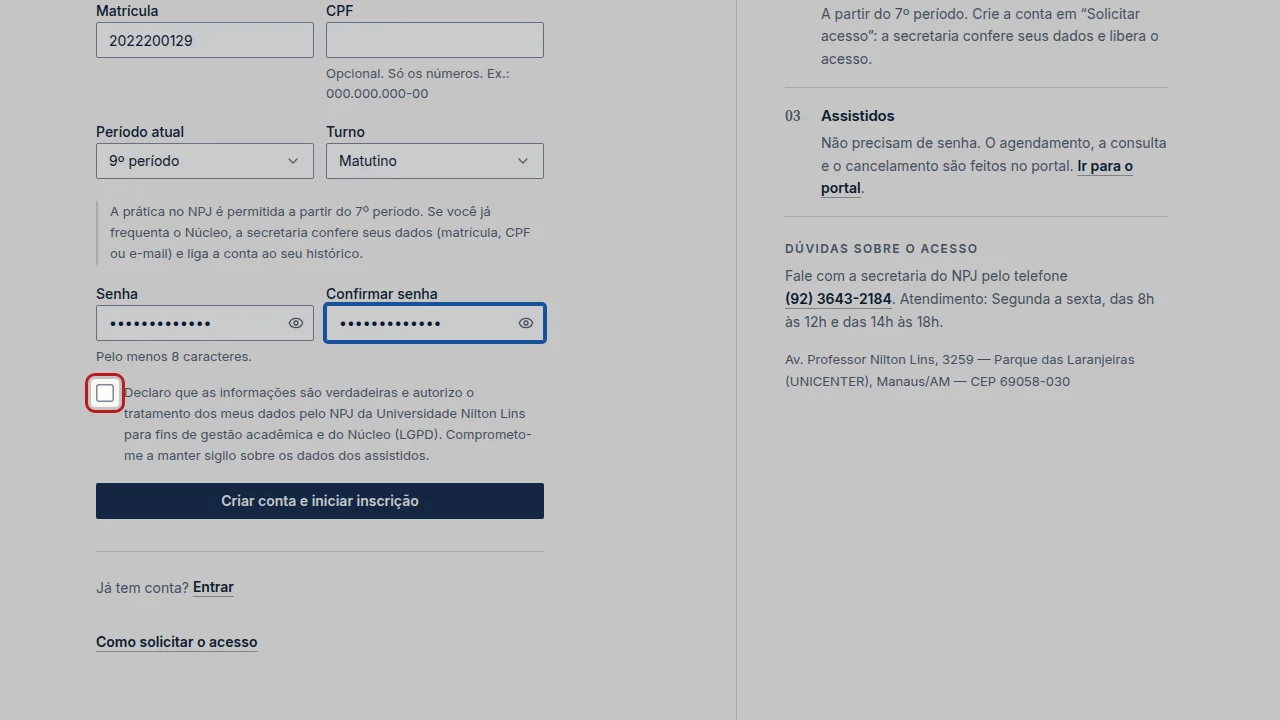Follow the Entrar link
Image resolution: width=1280 pixels, height=720 pixels.
[213, 587]
